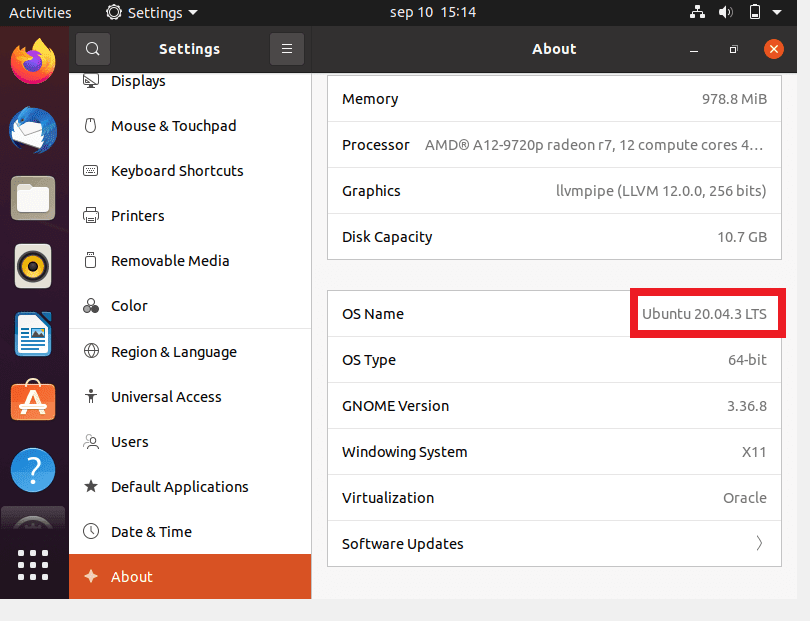
Task: Show applications grid
Action: [x=33, y=565]
